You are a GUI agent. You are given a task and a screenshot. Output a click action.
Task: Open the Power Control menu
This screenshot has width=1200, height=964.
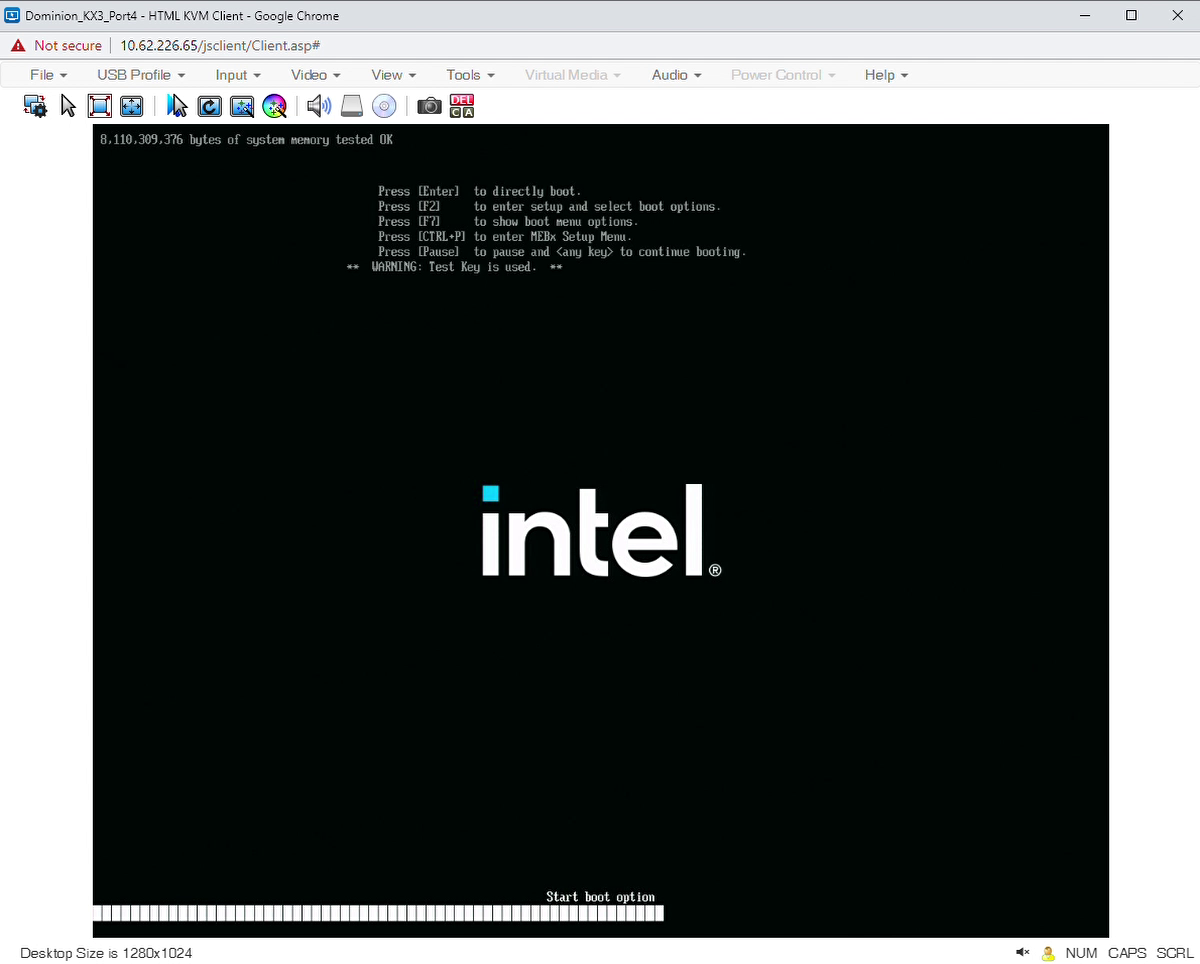(x=783, y=75)
